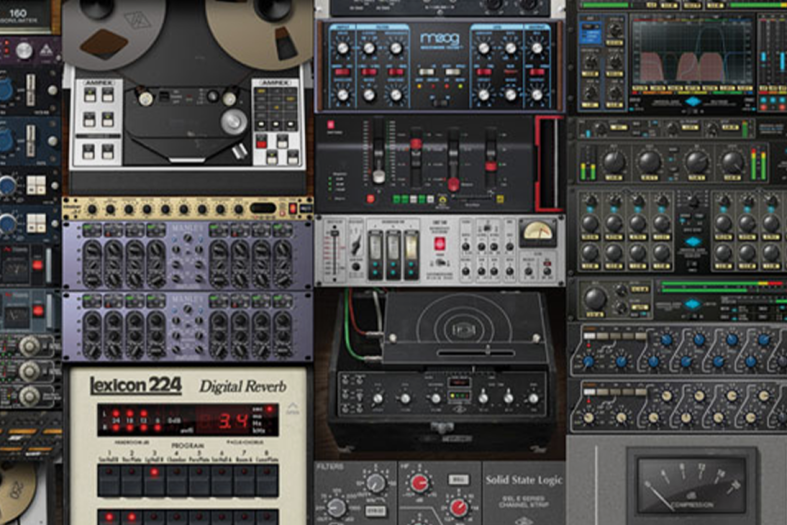This screenshot has width=787, height=525.
Task: Expand the Lexicon 224 OPEN chevron
Action: click(x=293, y=408)
